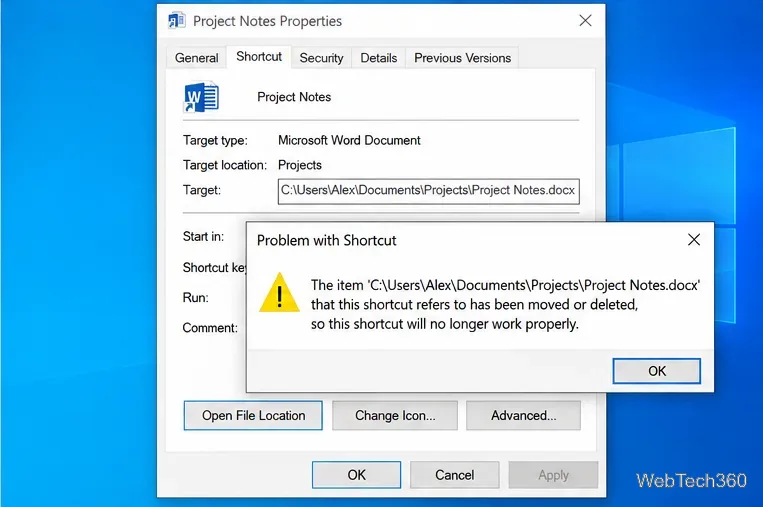Click the Open File Location button
763x507 pixels.
pyautogui.click(x=253, y=416)
